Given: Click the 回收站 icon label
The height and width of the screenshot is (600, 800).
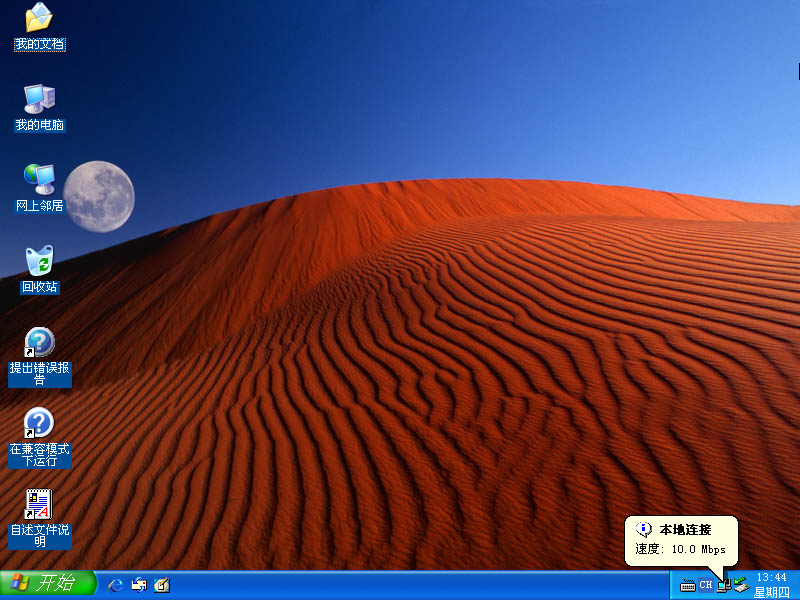Looking at the screenshot, I should [x=39, y=287].
